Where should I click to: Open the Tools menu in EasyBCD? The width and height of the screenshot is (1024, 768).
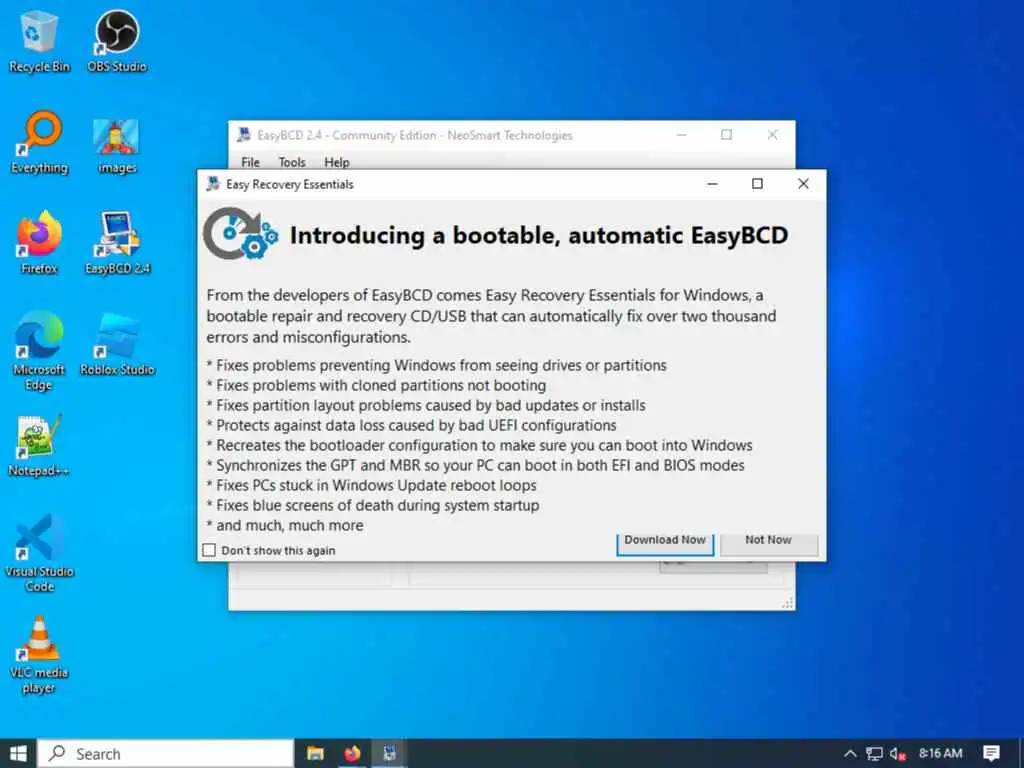pyautogui.click(x=292, y=162)
